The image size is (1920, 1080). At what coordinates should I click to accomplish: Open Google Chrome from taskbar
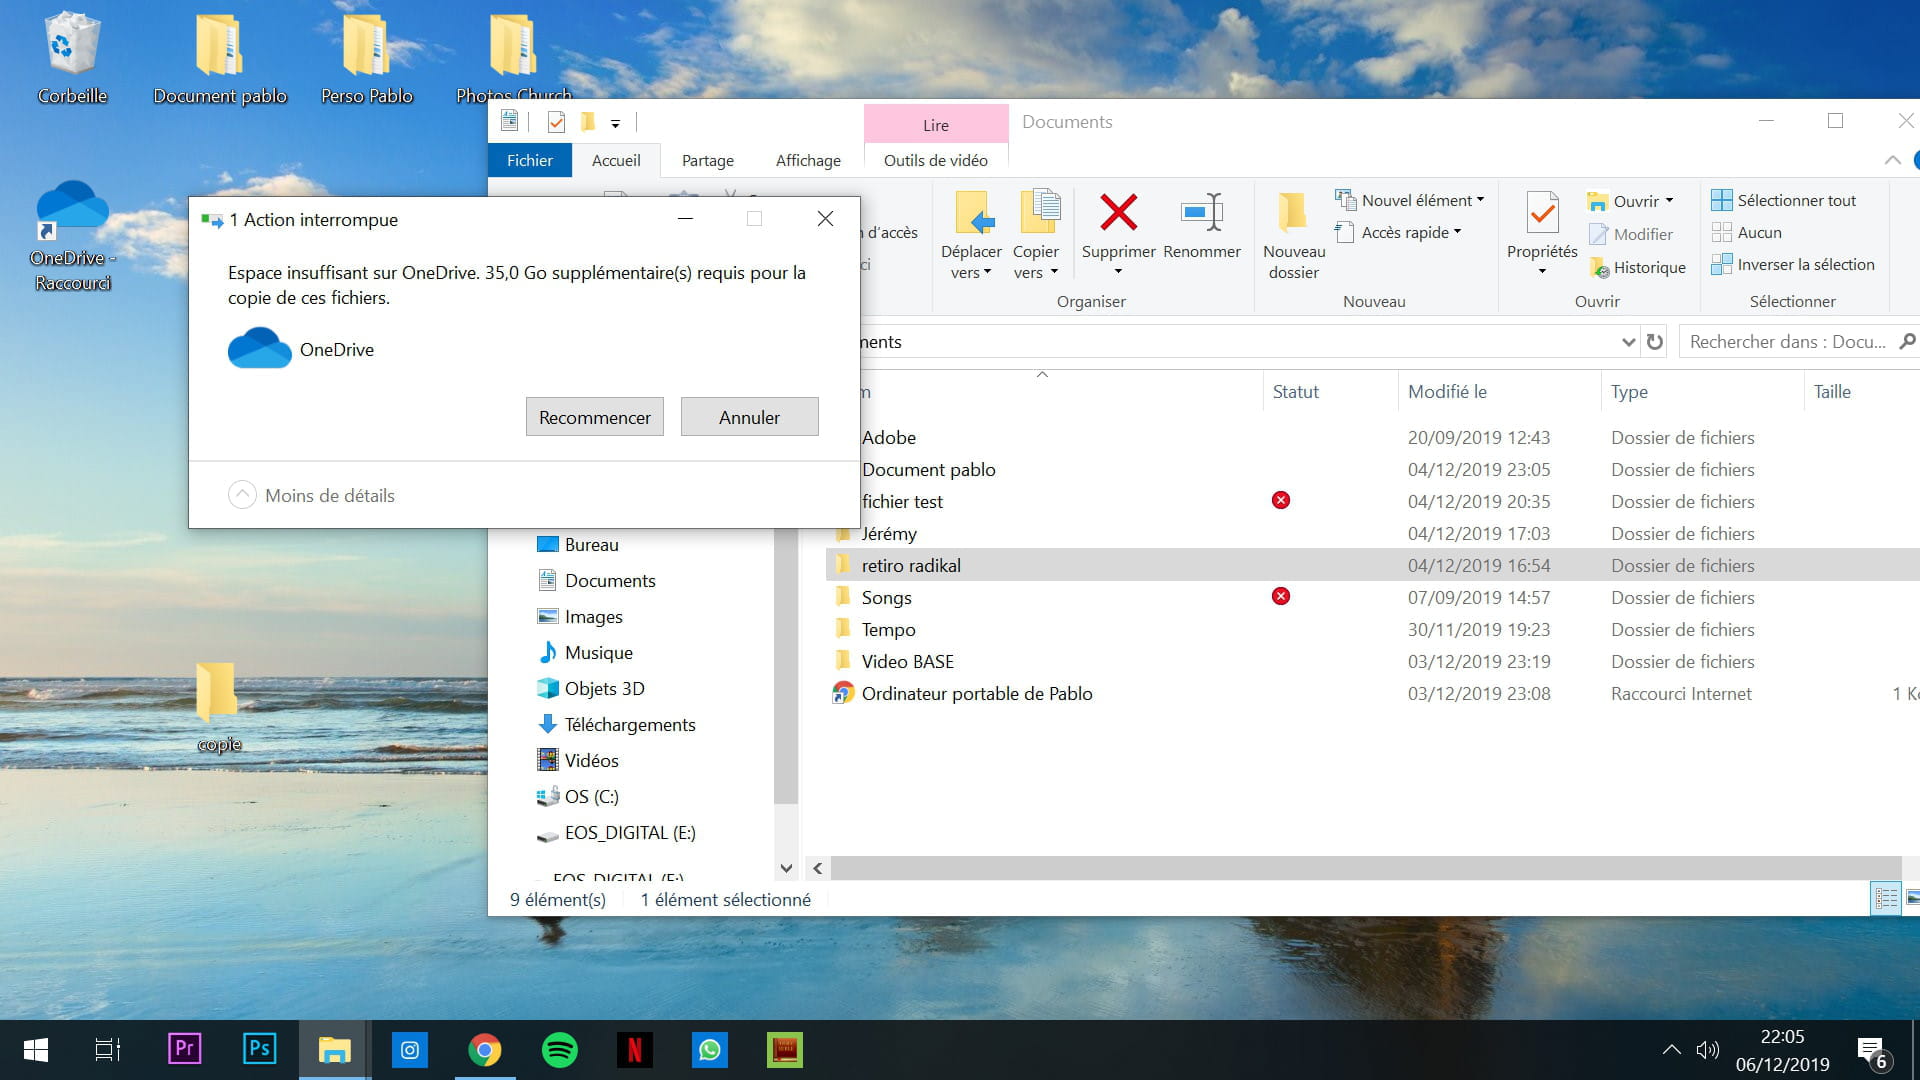pyautogui.click(x=485, y=1049)
